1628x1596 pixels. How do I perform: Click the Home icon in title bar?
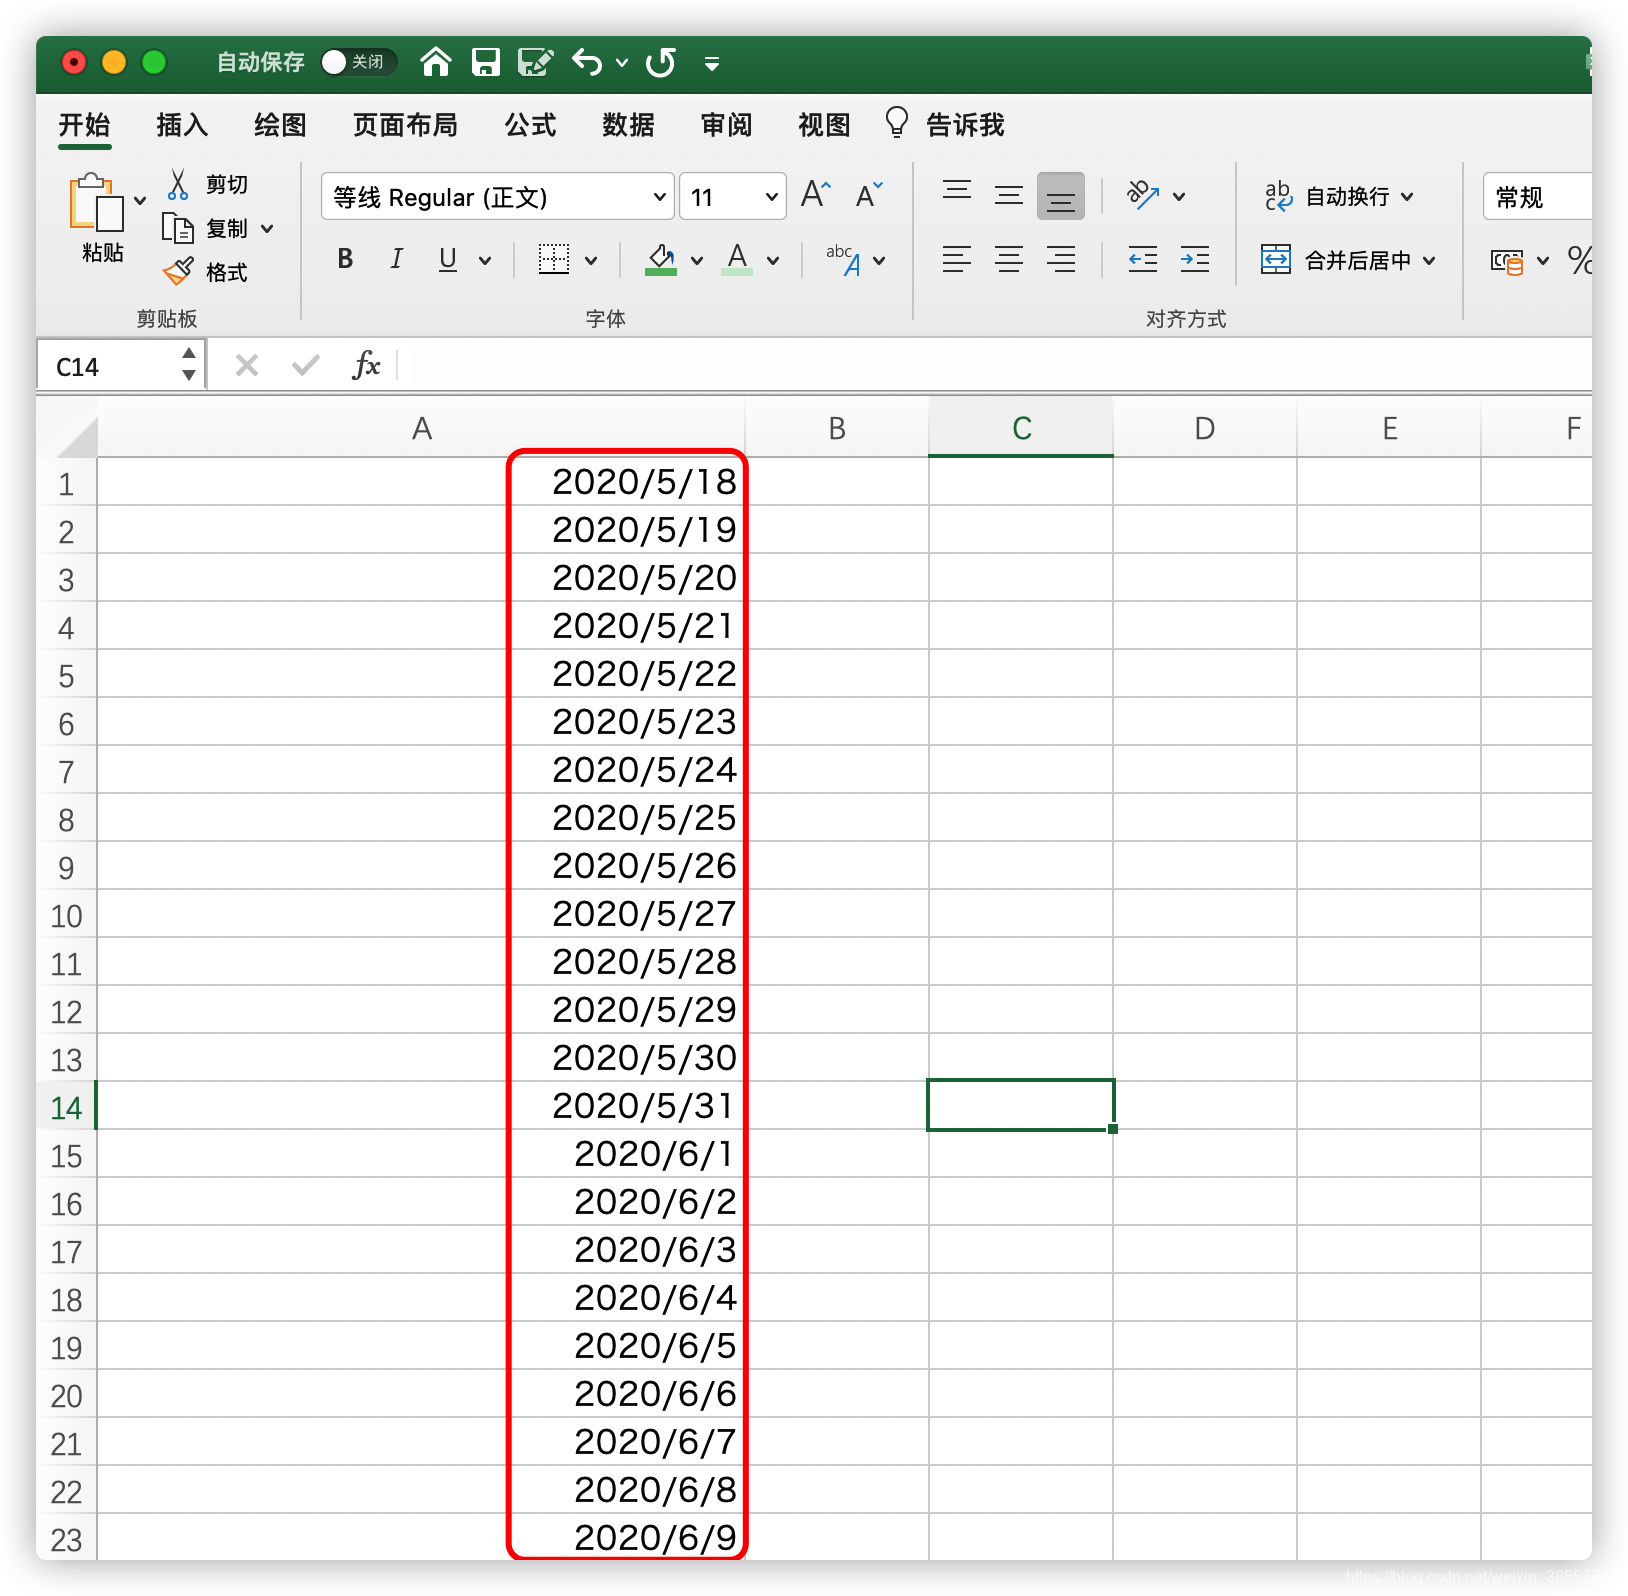click(435, 62)
